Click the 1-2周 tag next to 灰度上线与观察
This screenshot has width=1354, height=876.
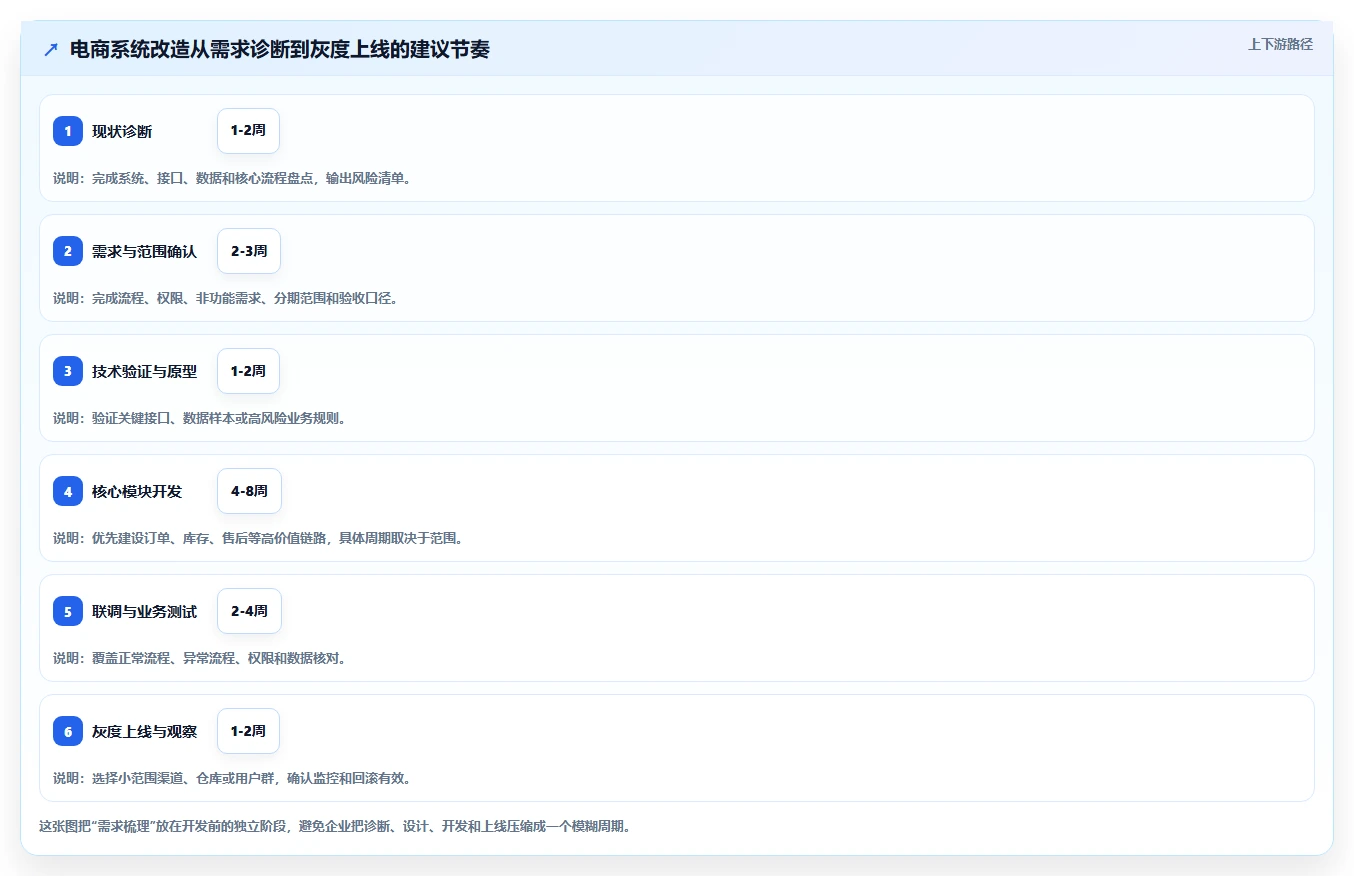pos(248,731)
